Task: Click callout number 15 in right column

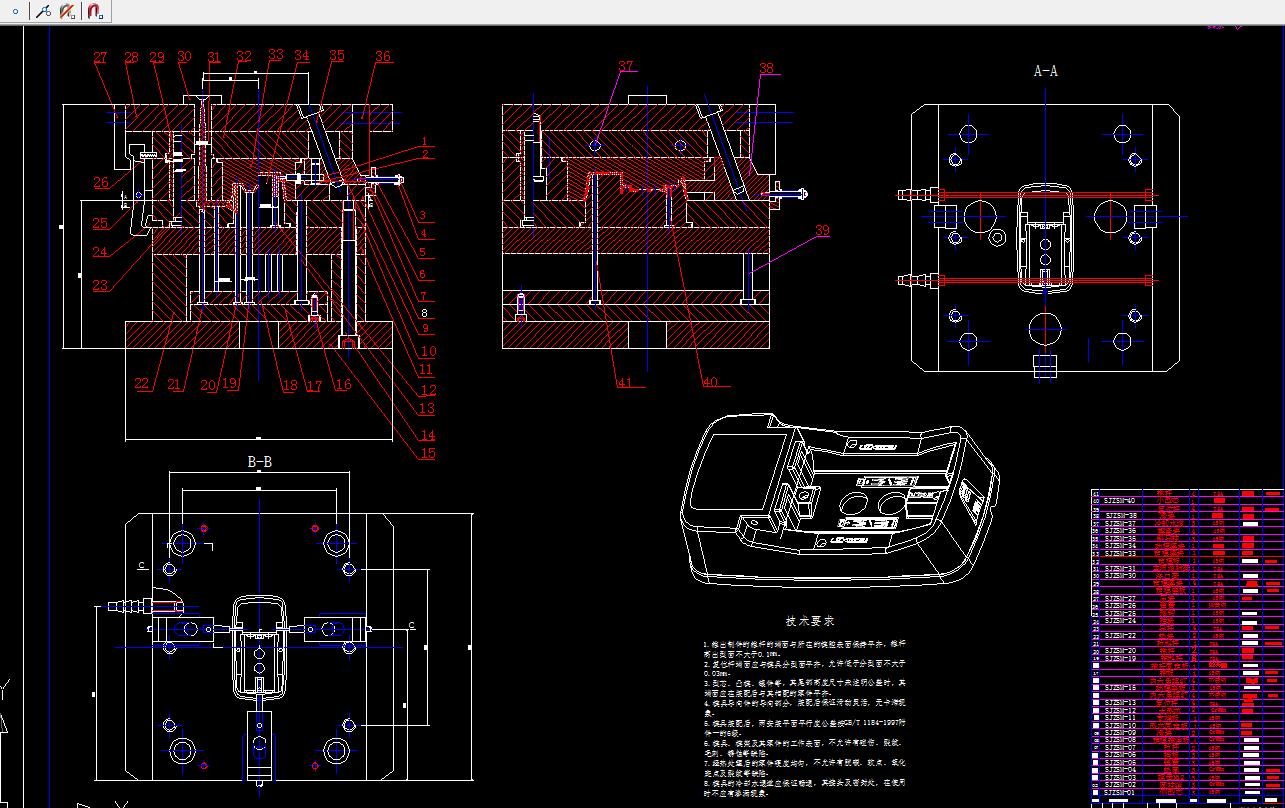Action: [x=428, y=453]
